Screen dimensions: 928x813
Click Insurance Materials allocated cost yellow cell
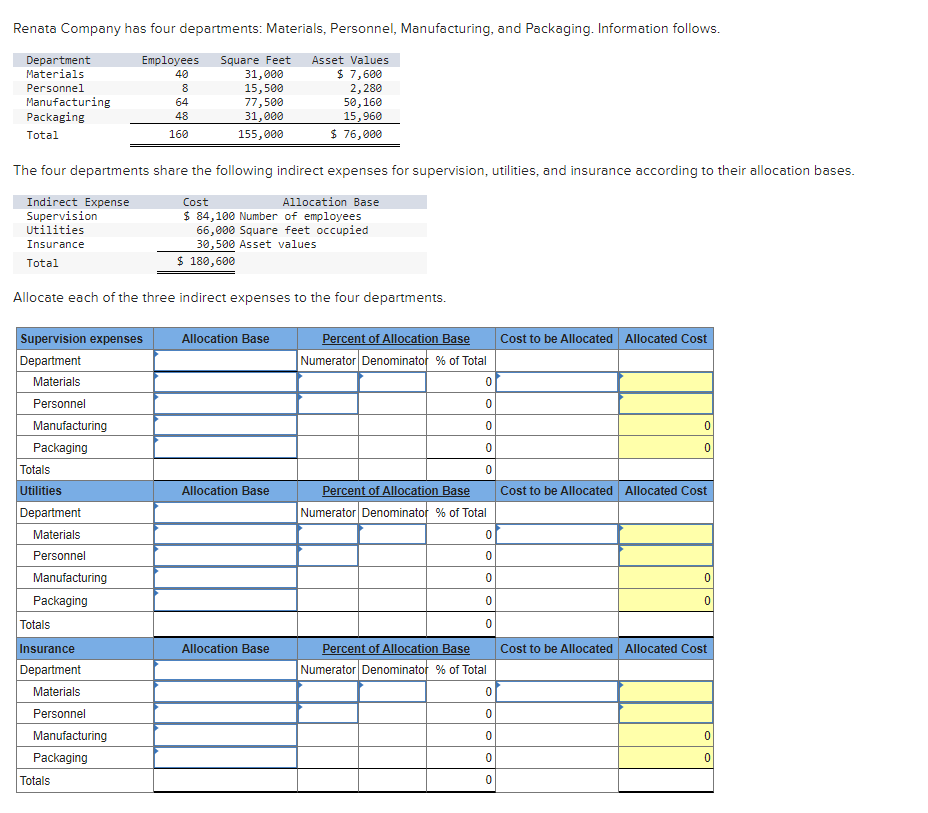pos(666,692)
